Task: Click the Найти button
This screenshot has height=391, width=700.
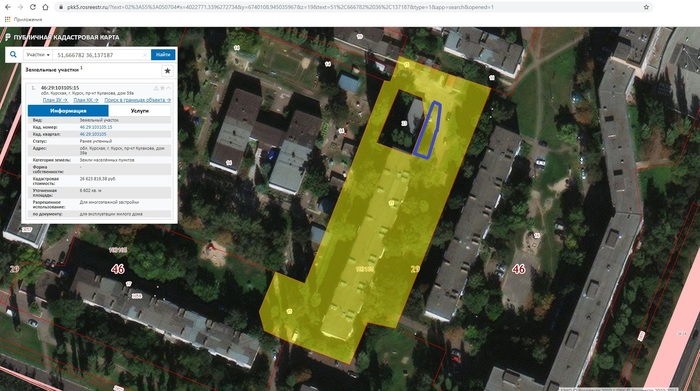Action: point(163,54)
